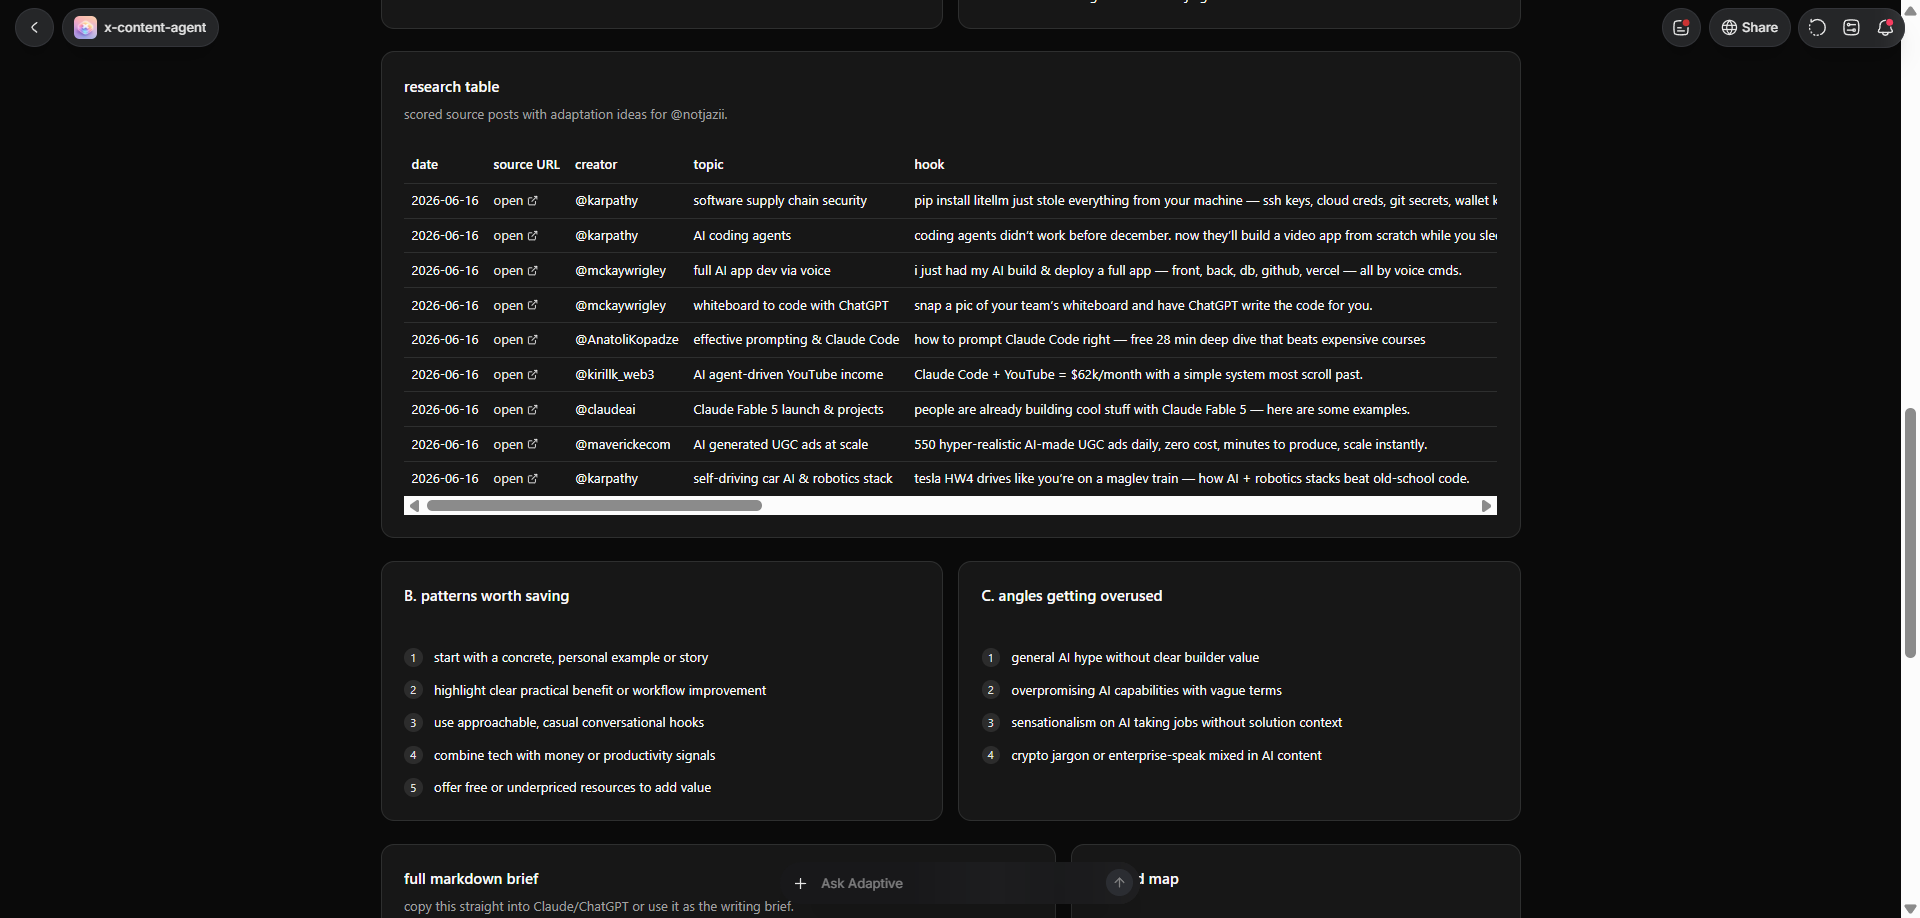Click the page vertical scrollbar down arrow
Viewport: 1920px width, 918px height.
tap(1910, 908)
